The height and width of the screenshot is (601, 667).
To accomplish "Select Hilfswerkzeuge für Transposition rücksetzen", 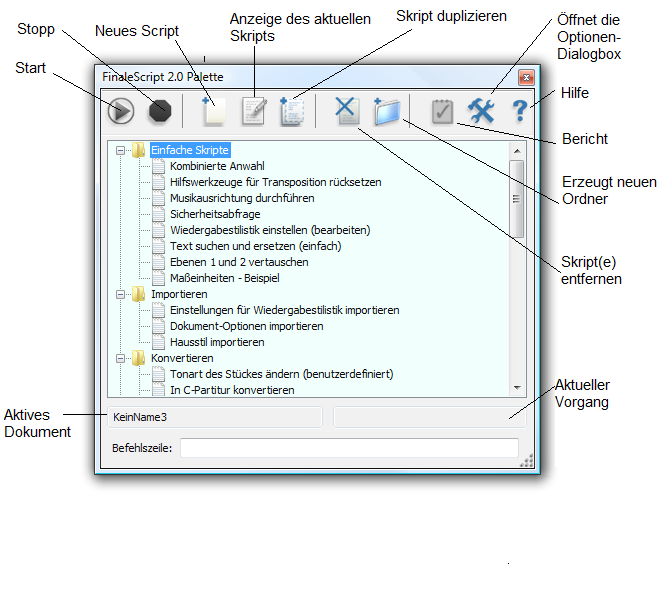I will pos(276,182).
